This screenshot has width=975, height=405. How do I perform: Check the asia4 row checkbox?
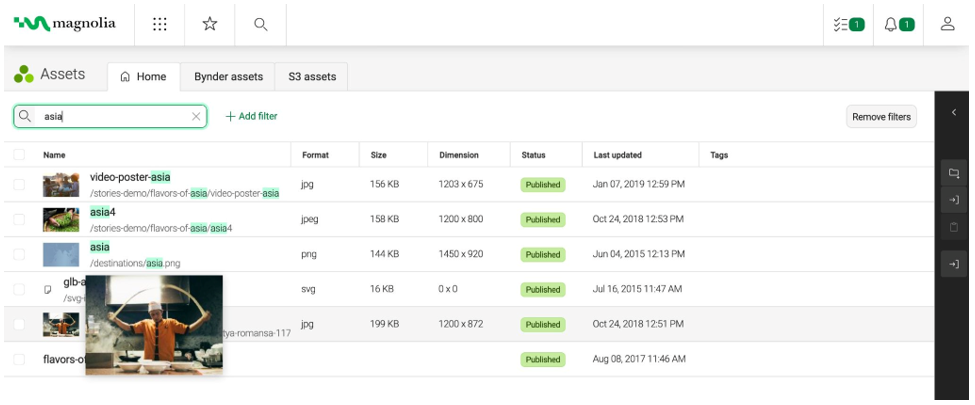pos(19,220)
